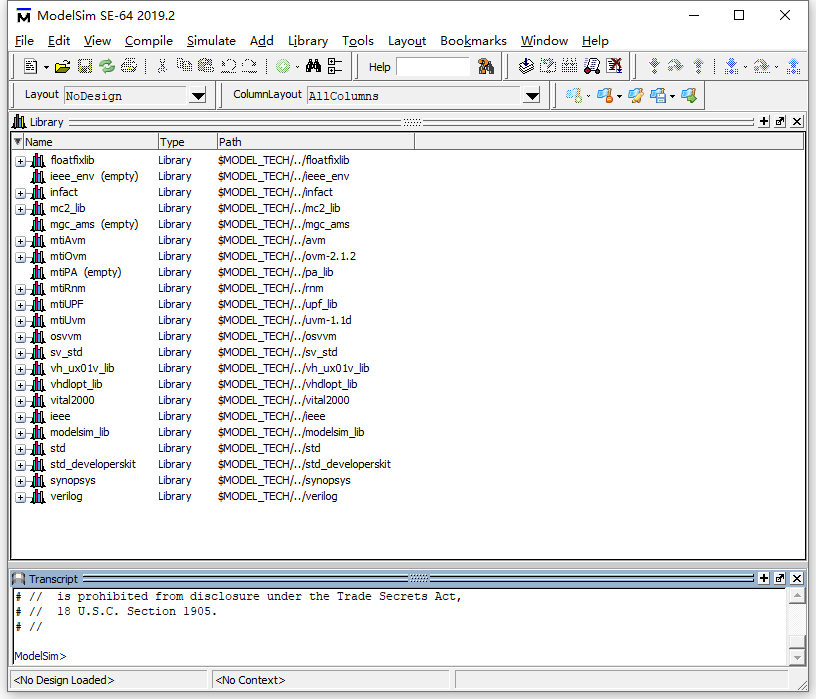816x699 pixels.
Task: Expand the ieee library node
Action: pyautogui.click(x=20, y=417)
